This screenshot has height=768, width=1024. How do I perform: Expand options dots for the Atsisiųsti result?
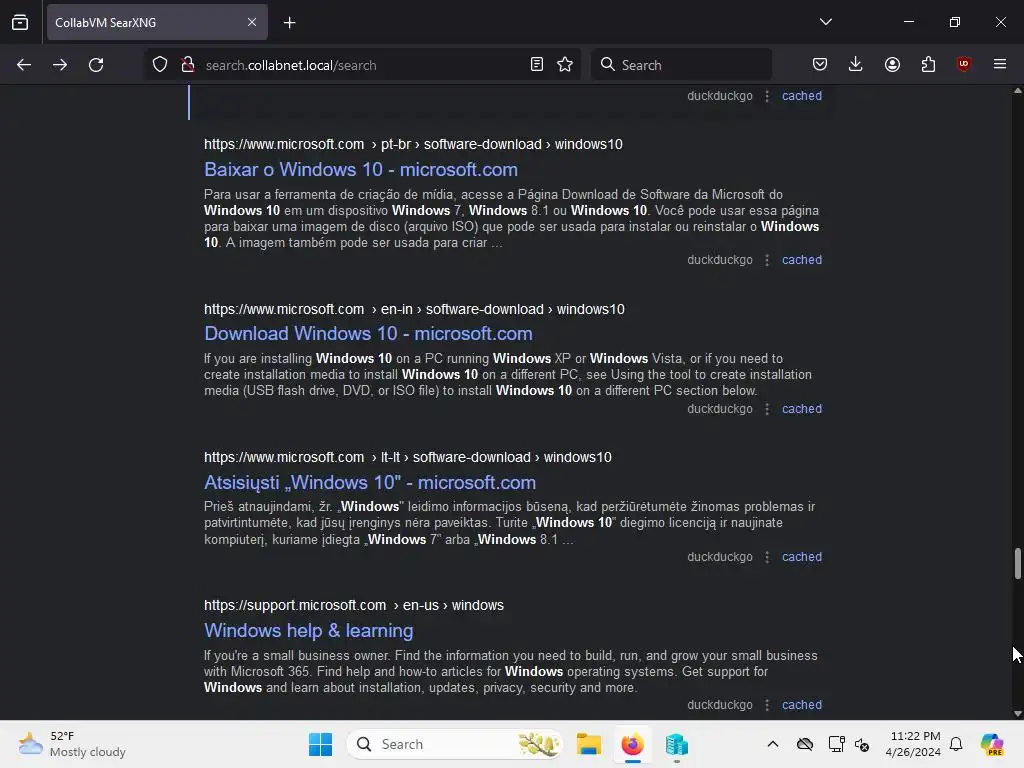coord(767,557)
